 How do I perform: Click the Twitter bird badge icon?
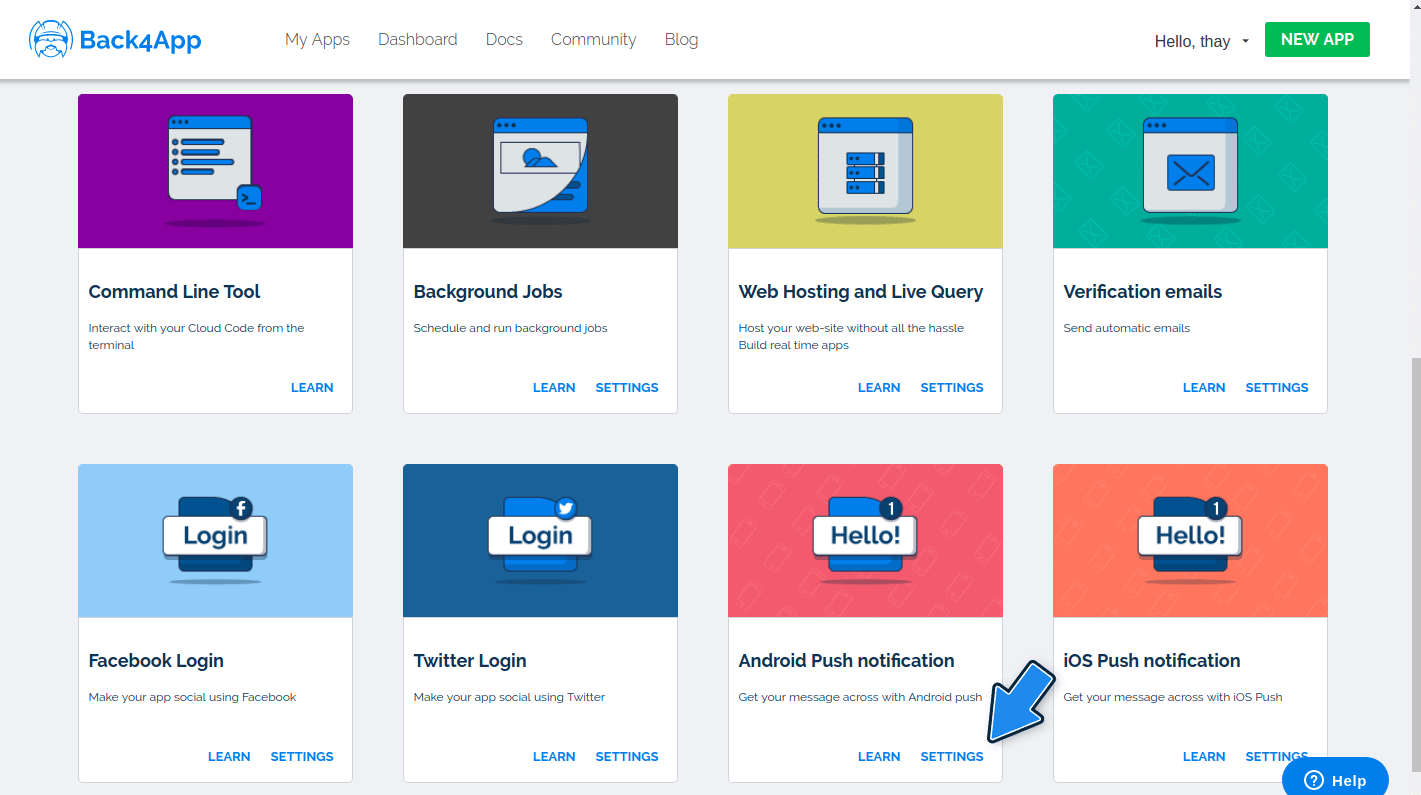tap(566, 507)
